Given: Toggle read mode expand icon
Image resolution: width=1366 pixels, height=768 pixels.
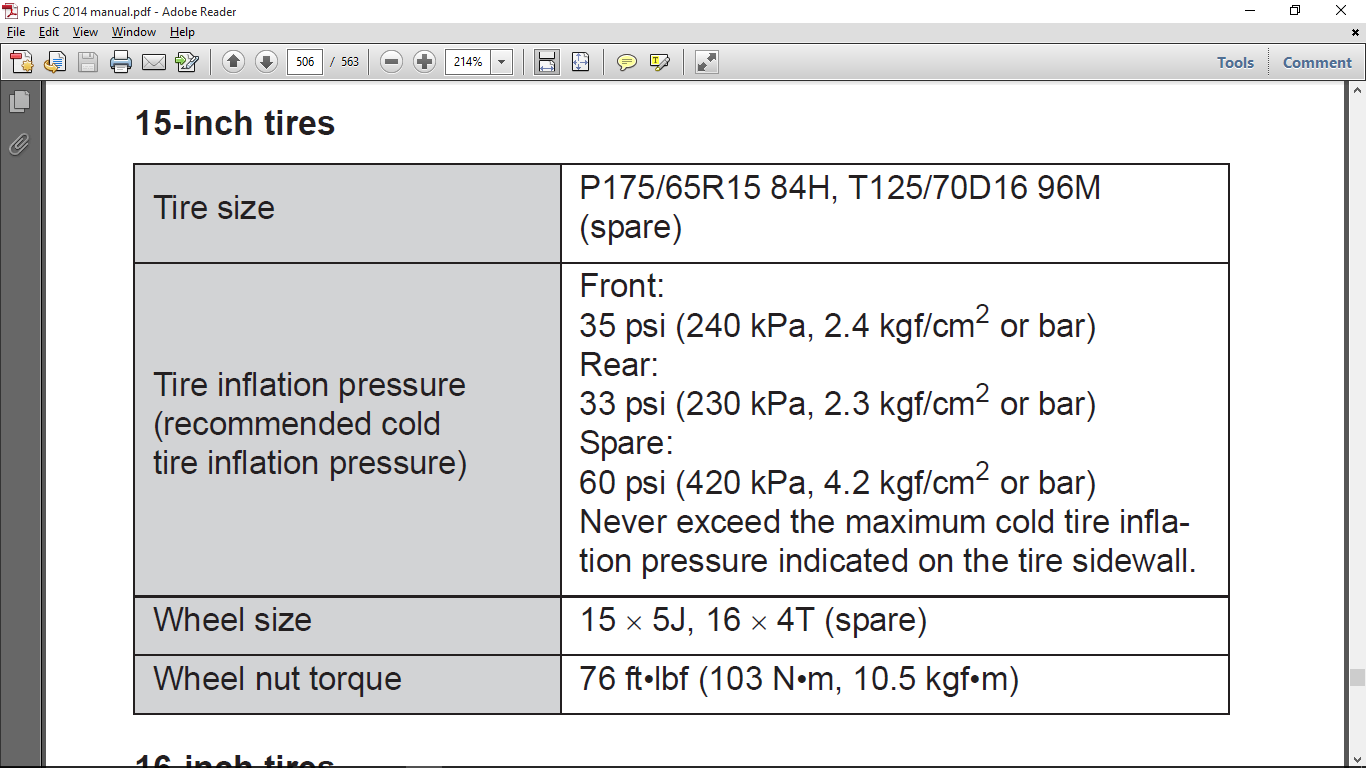Looking at the screenshot, I should [x=707, y=62].
